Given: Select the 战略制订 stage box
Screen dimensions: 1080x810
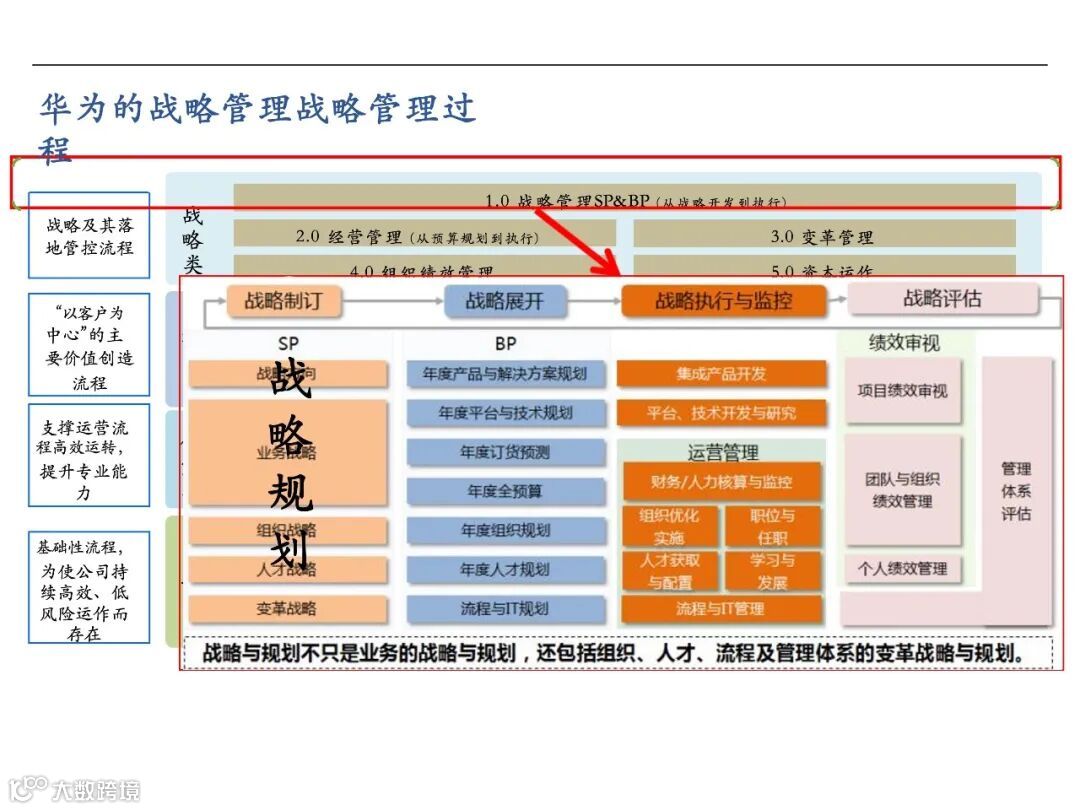Looking at the screenshot, I should (284, 301).
